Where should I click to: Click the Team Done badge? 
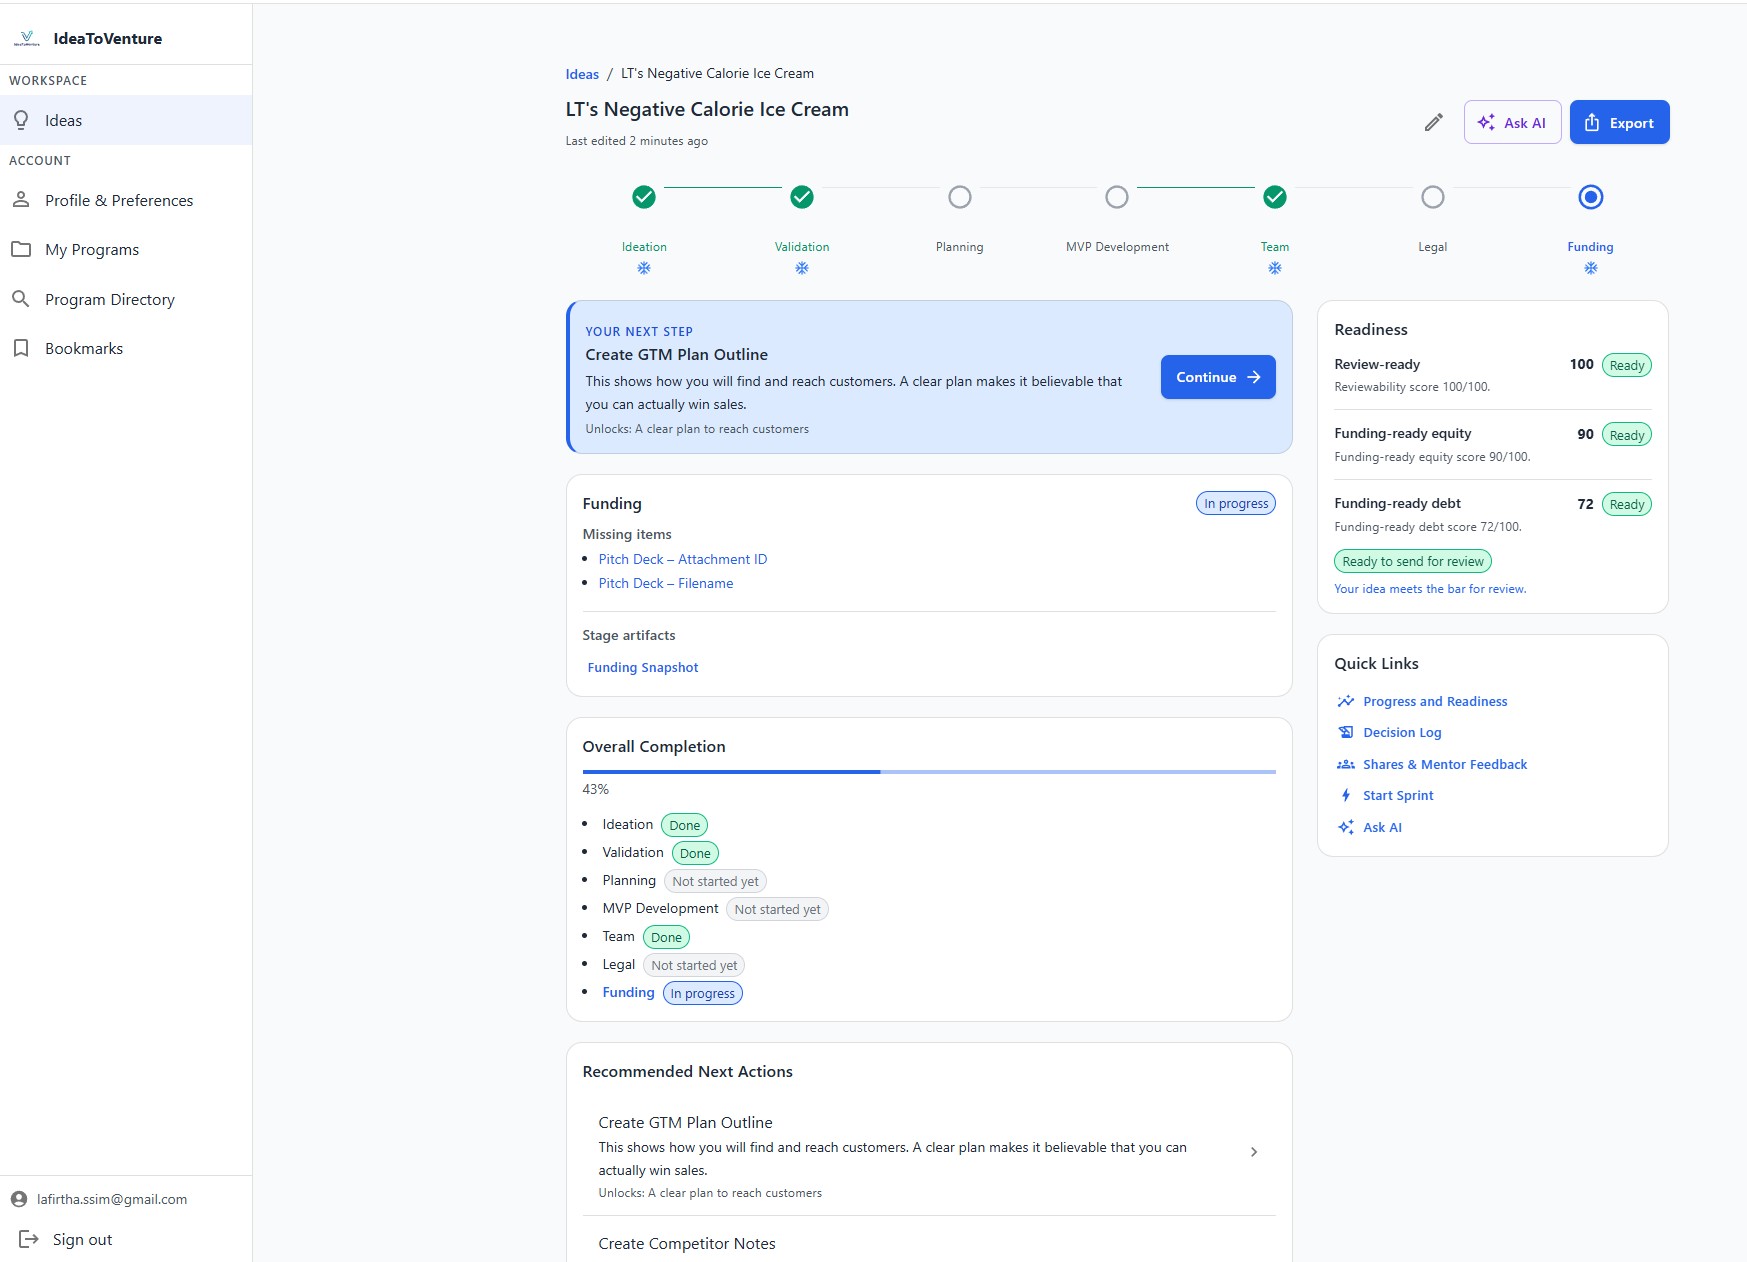pos(666,937)
